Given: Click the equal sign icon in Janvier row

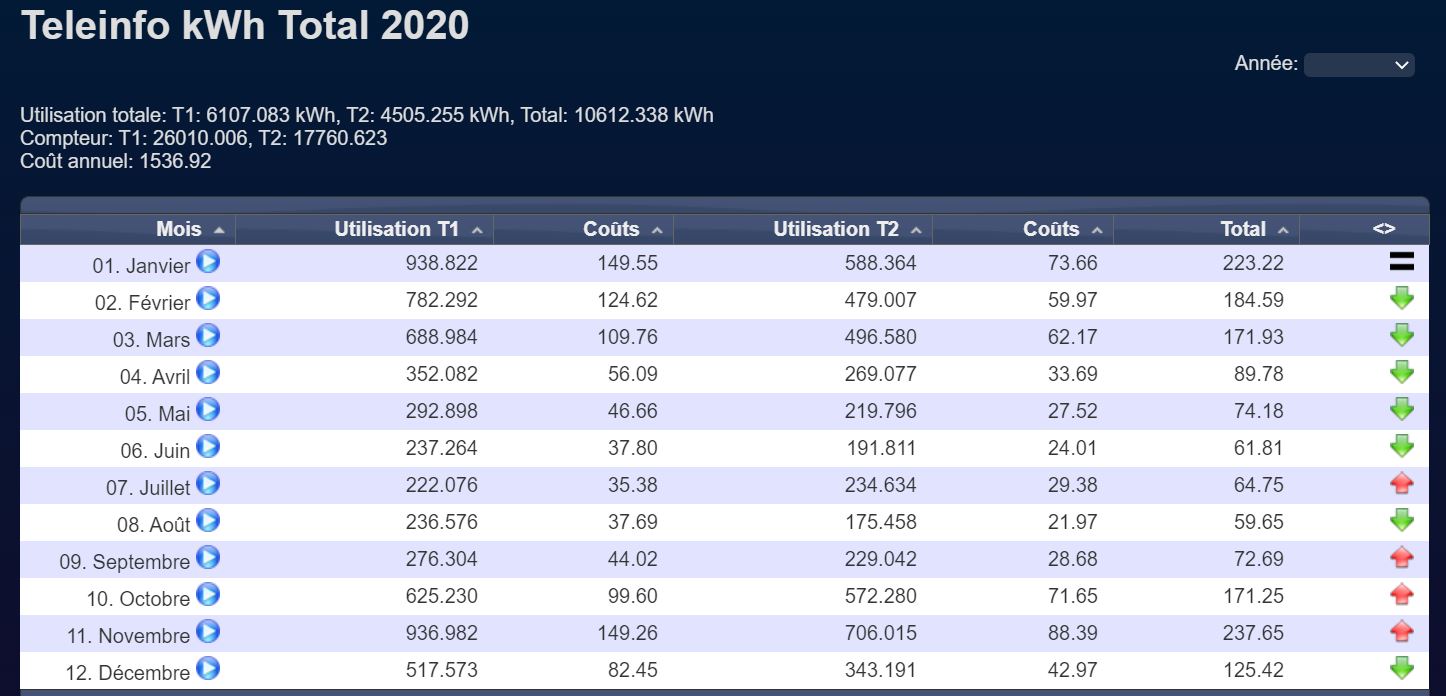Looking at the screenshot, I should (1402, 263).
